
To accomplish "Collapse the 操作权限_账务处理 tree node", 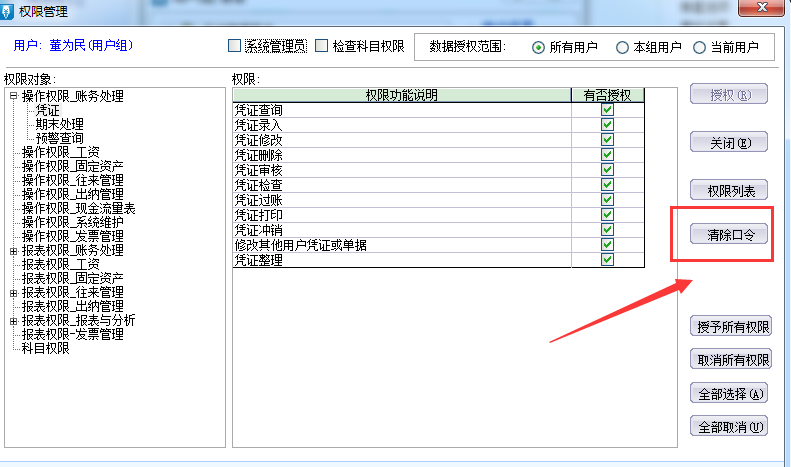I will point(13,97).
